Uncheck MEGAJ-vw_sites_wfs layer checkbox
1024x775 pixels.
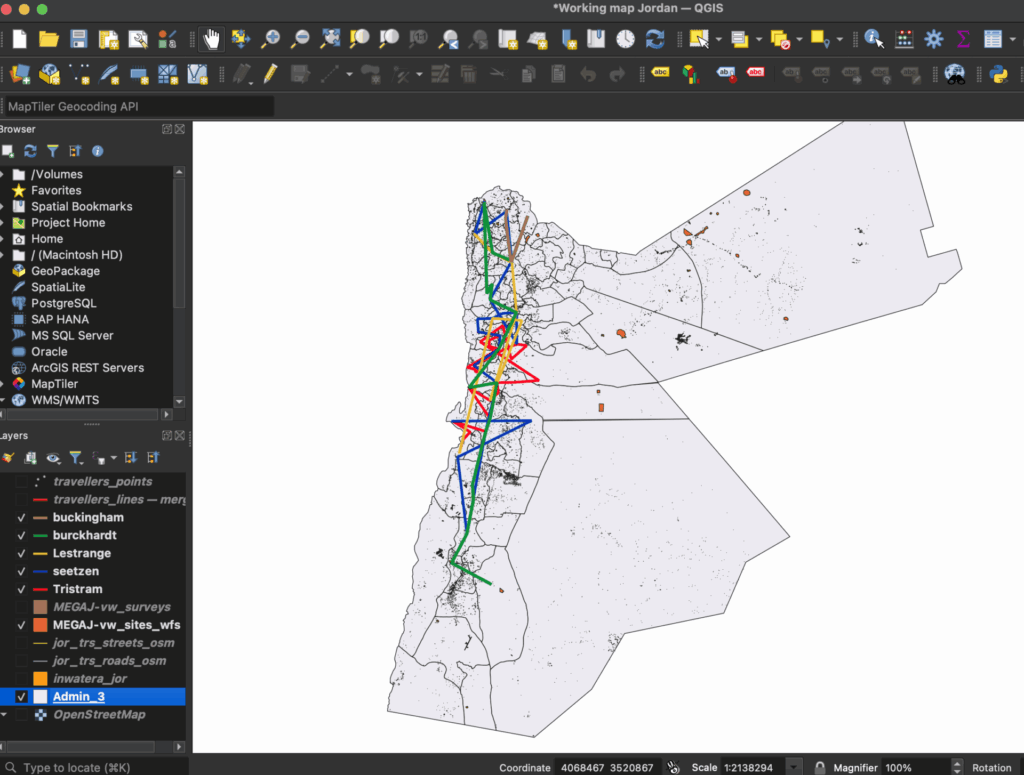coord(21,625)
